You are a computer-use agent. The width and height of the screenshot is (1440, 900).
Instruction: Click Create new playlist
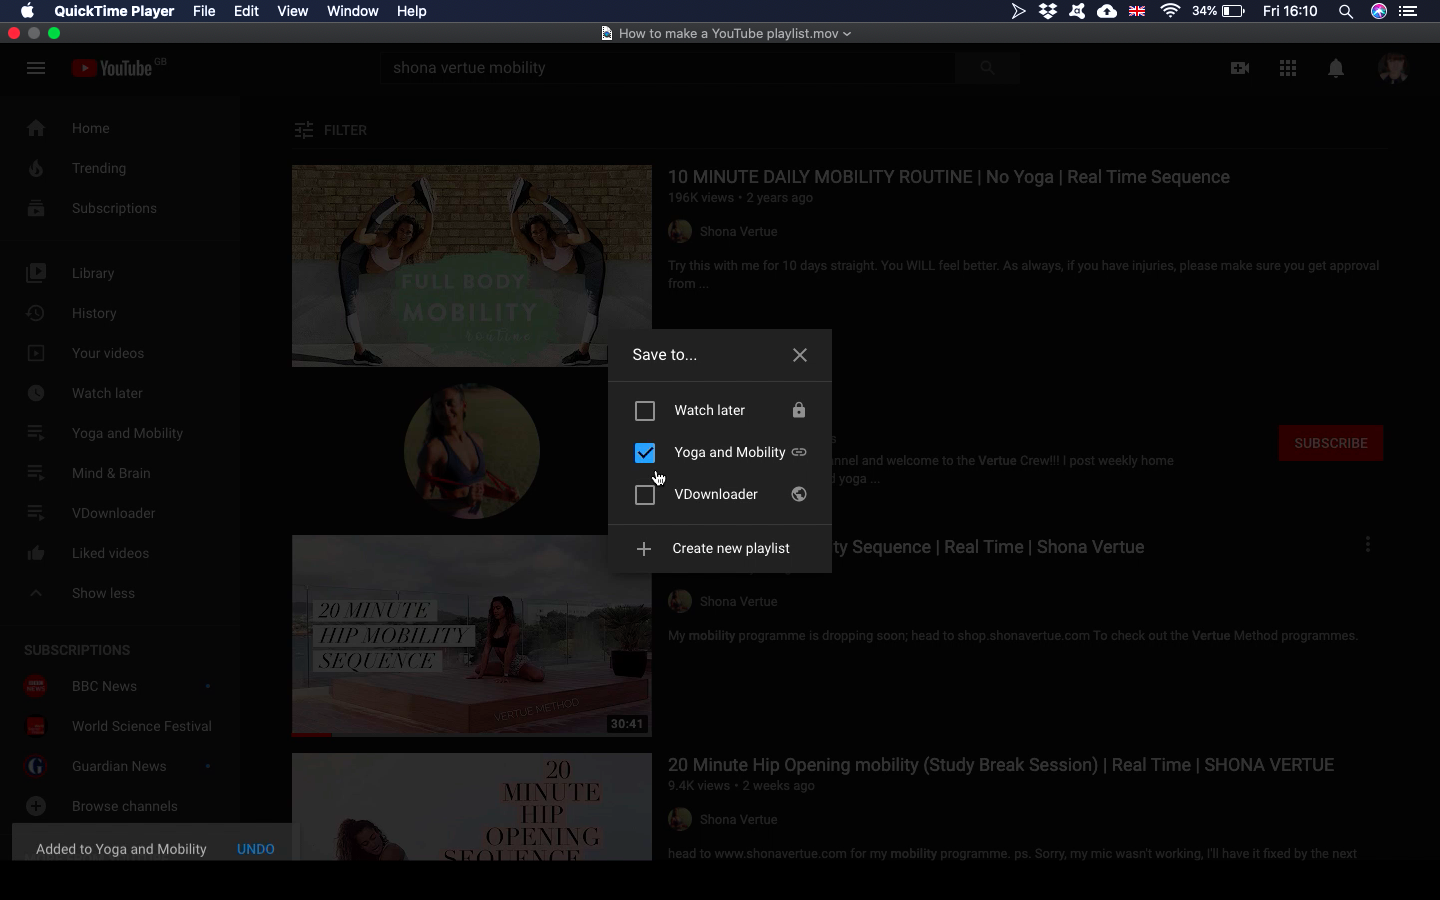tap(720, 549)
